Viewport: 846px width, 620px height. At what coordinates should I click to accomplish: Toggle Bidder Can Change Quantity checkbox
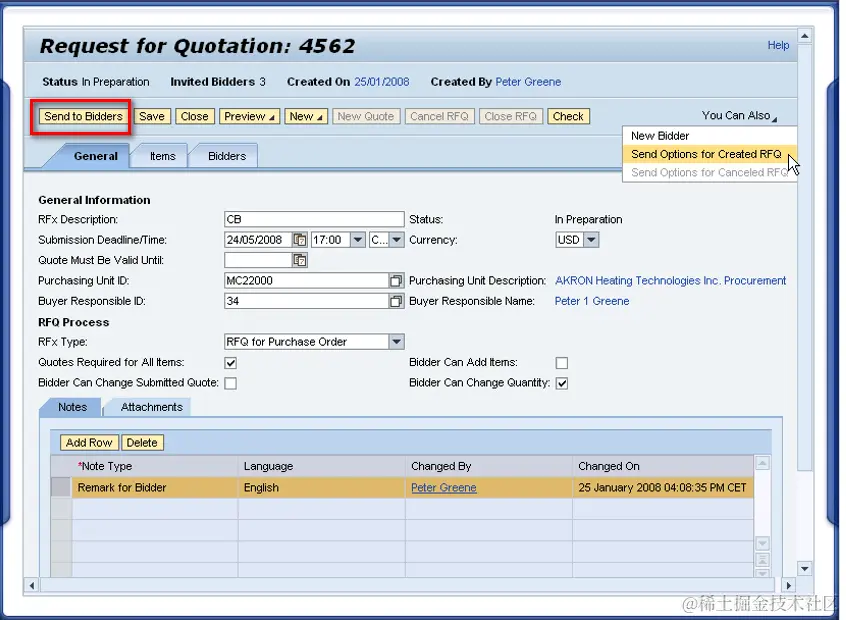point(562,383)
